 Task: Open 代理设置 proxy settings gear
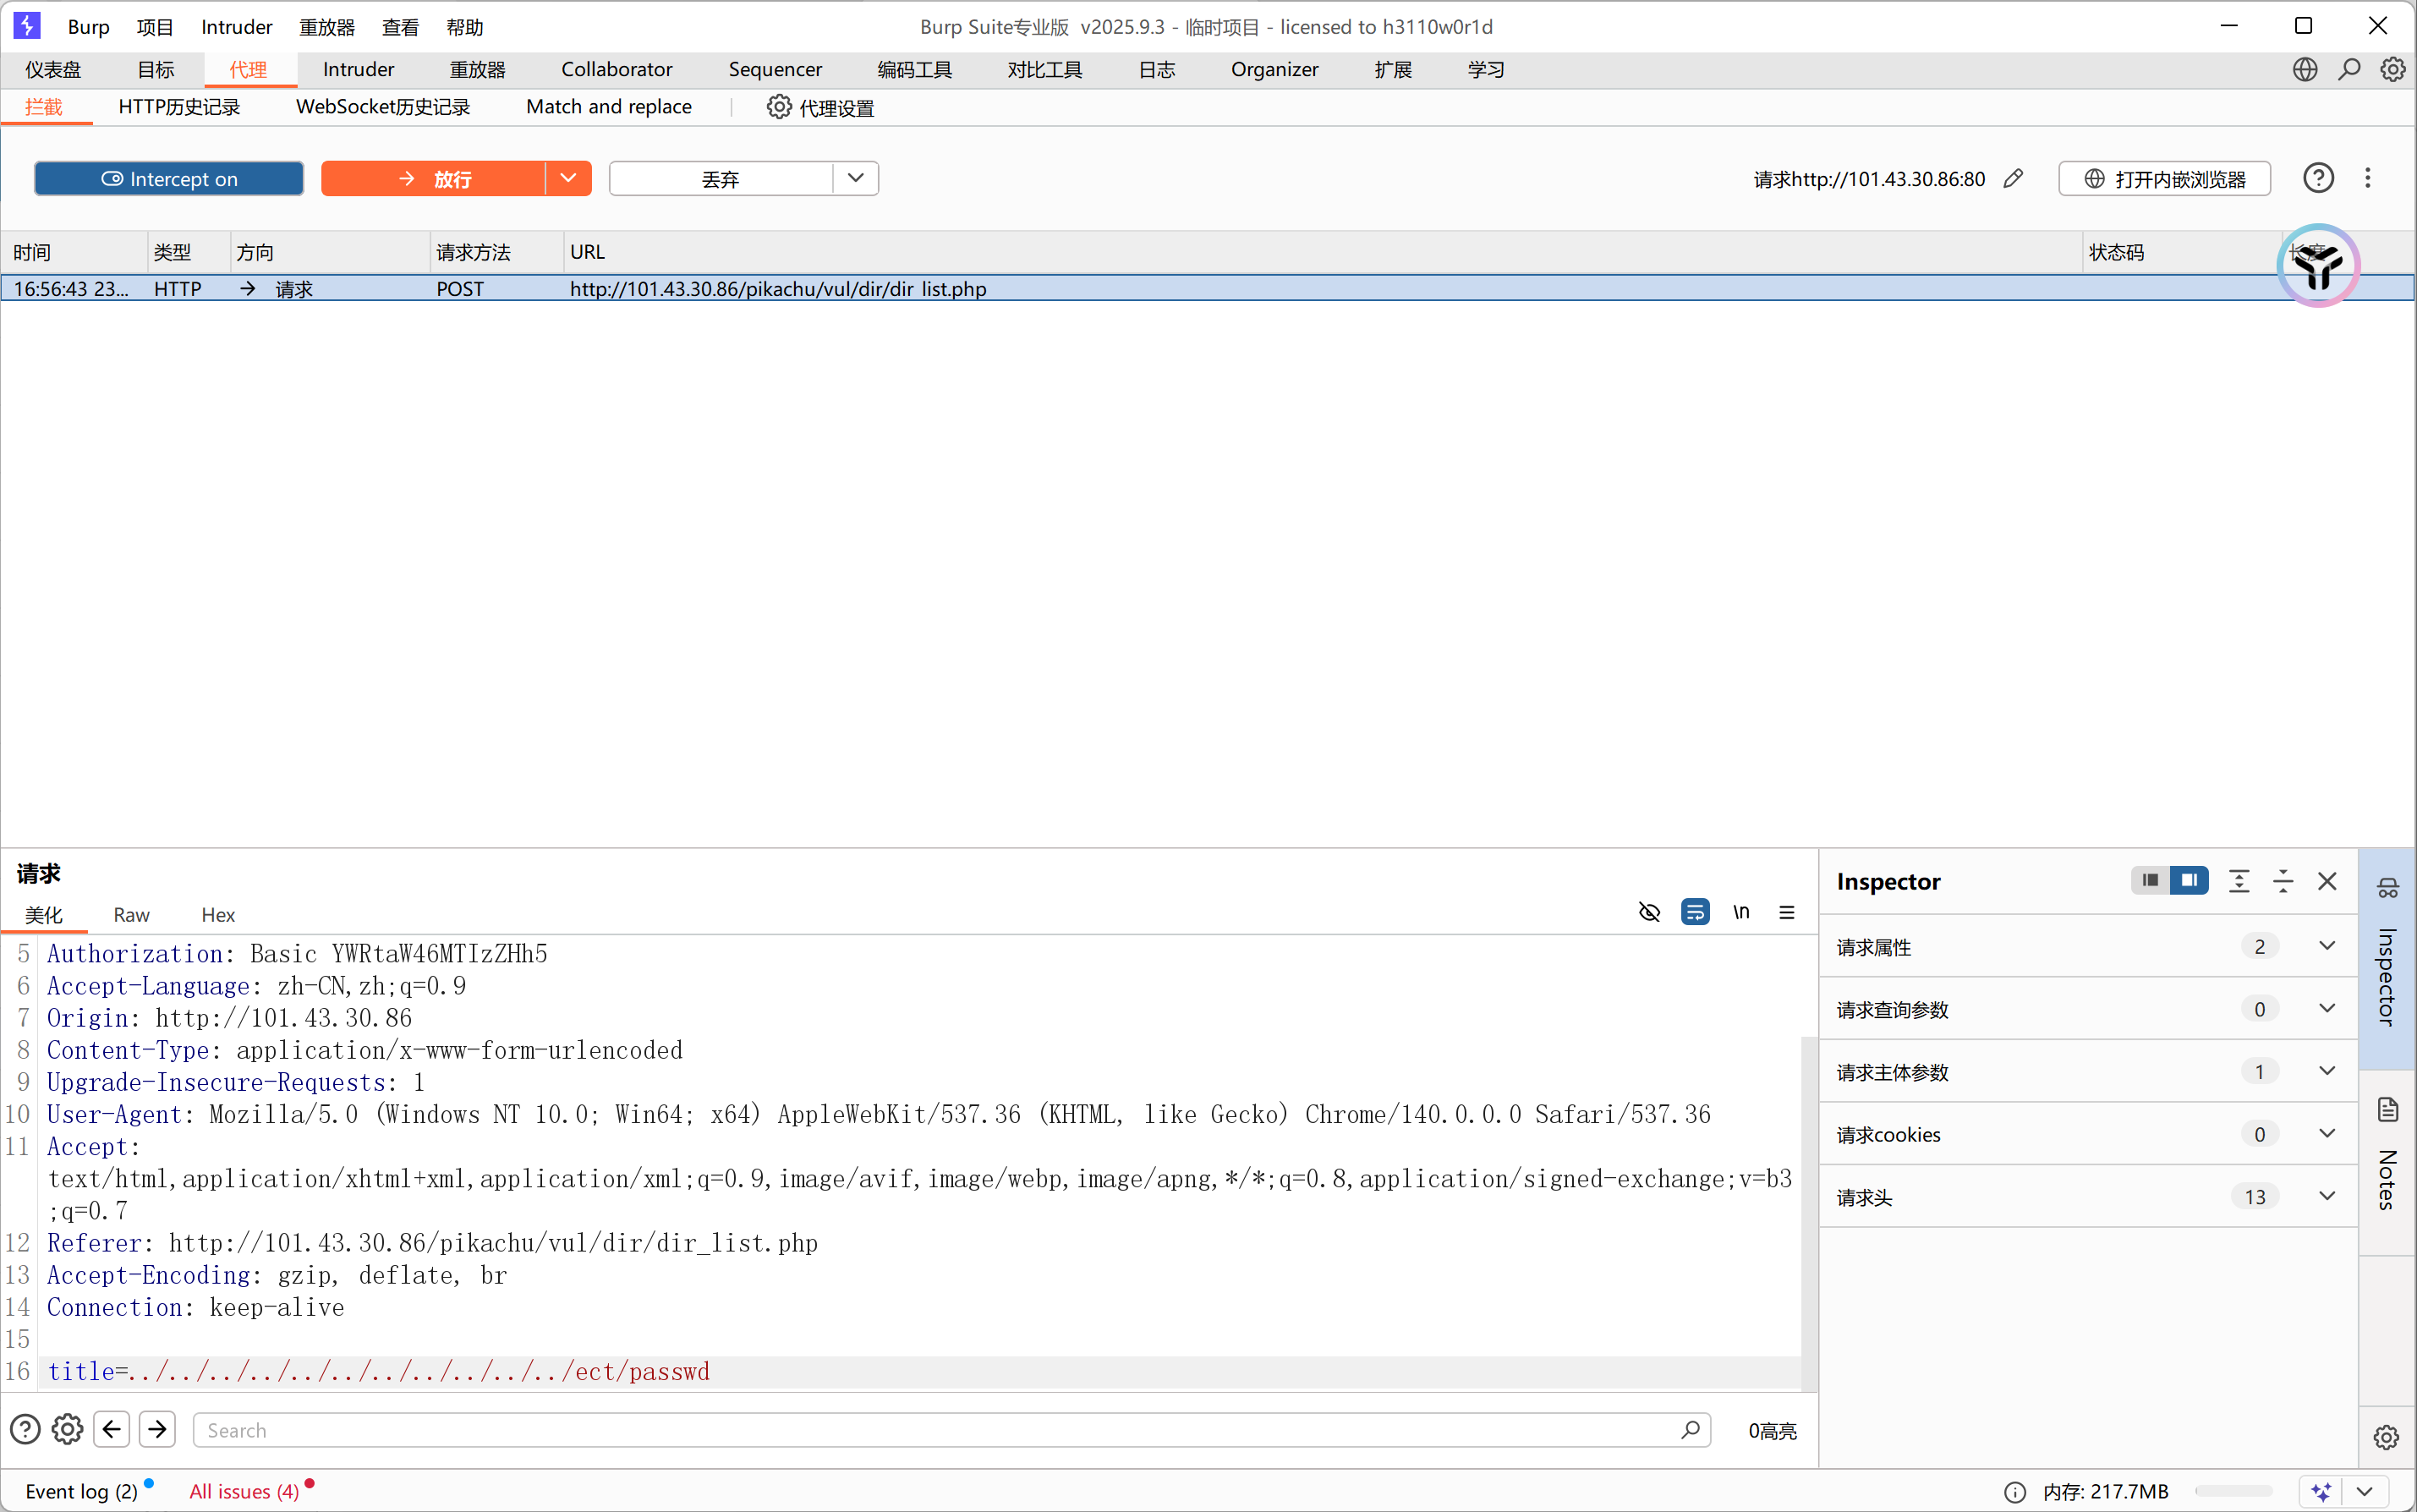(x=779, y=107)
